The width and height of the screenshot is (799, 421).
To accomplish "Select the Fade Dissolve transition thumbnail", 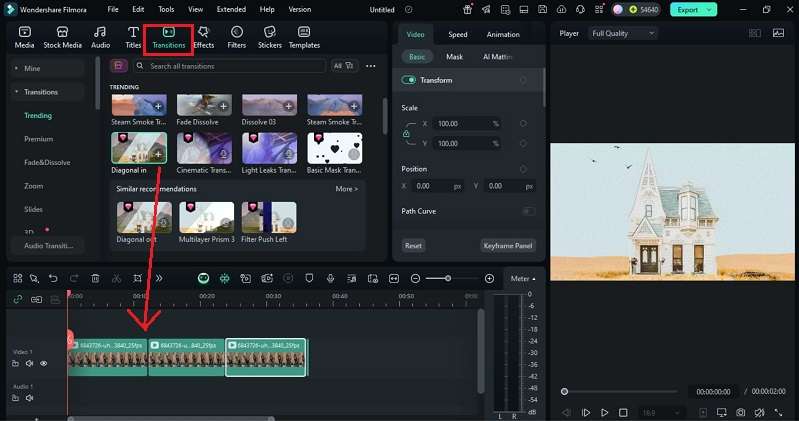I will (204, 105).
